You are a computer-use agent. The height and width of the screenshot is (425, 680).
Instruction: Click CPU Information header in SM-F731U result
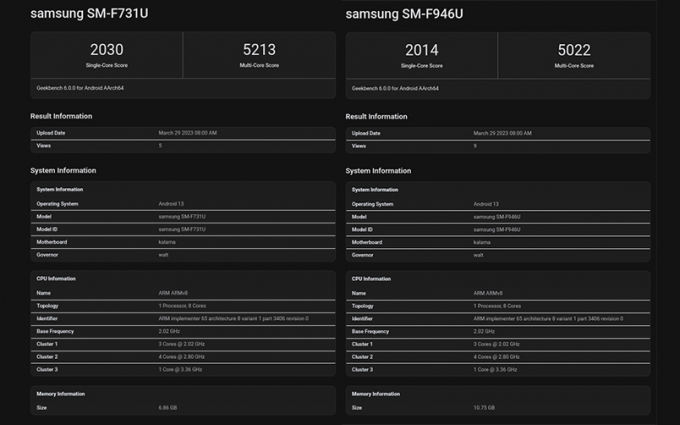(x=56, y=278)
